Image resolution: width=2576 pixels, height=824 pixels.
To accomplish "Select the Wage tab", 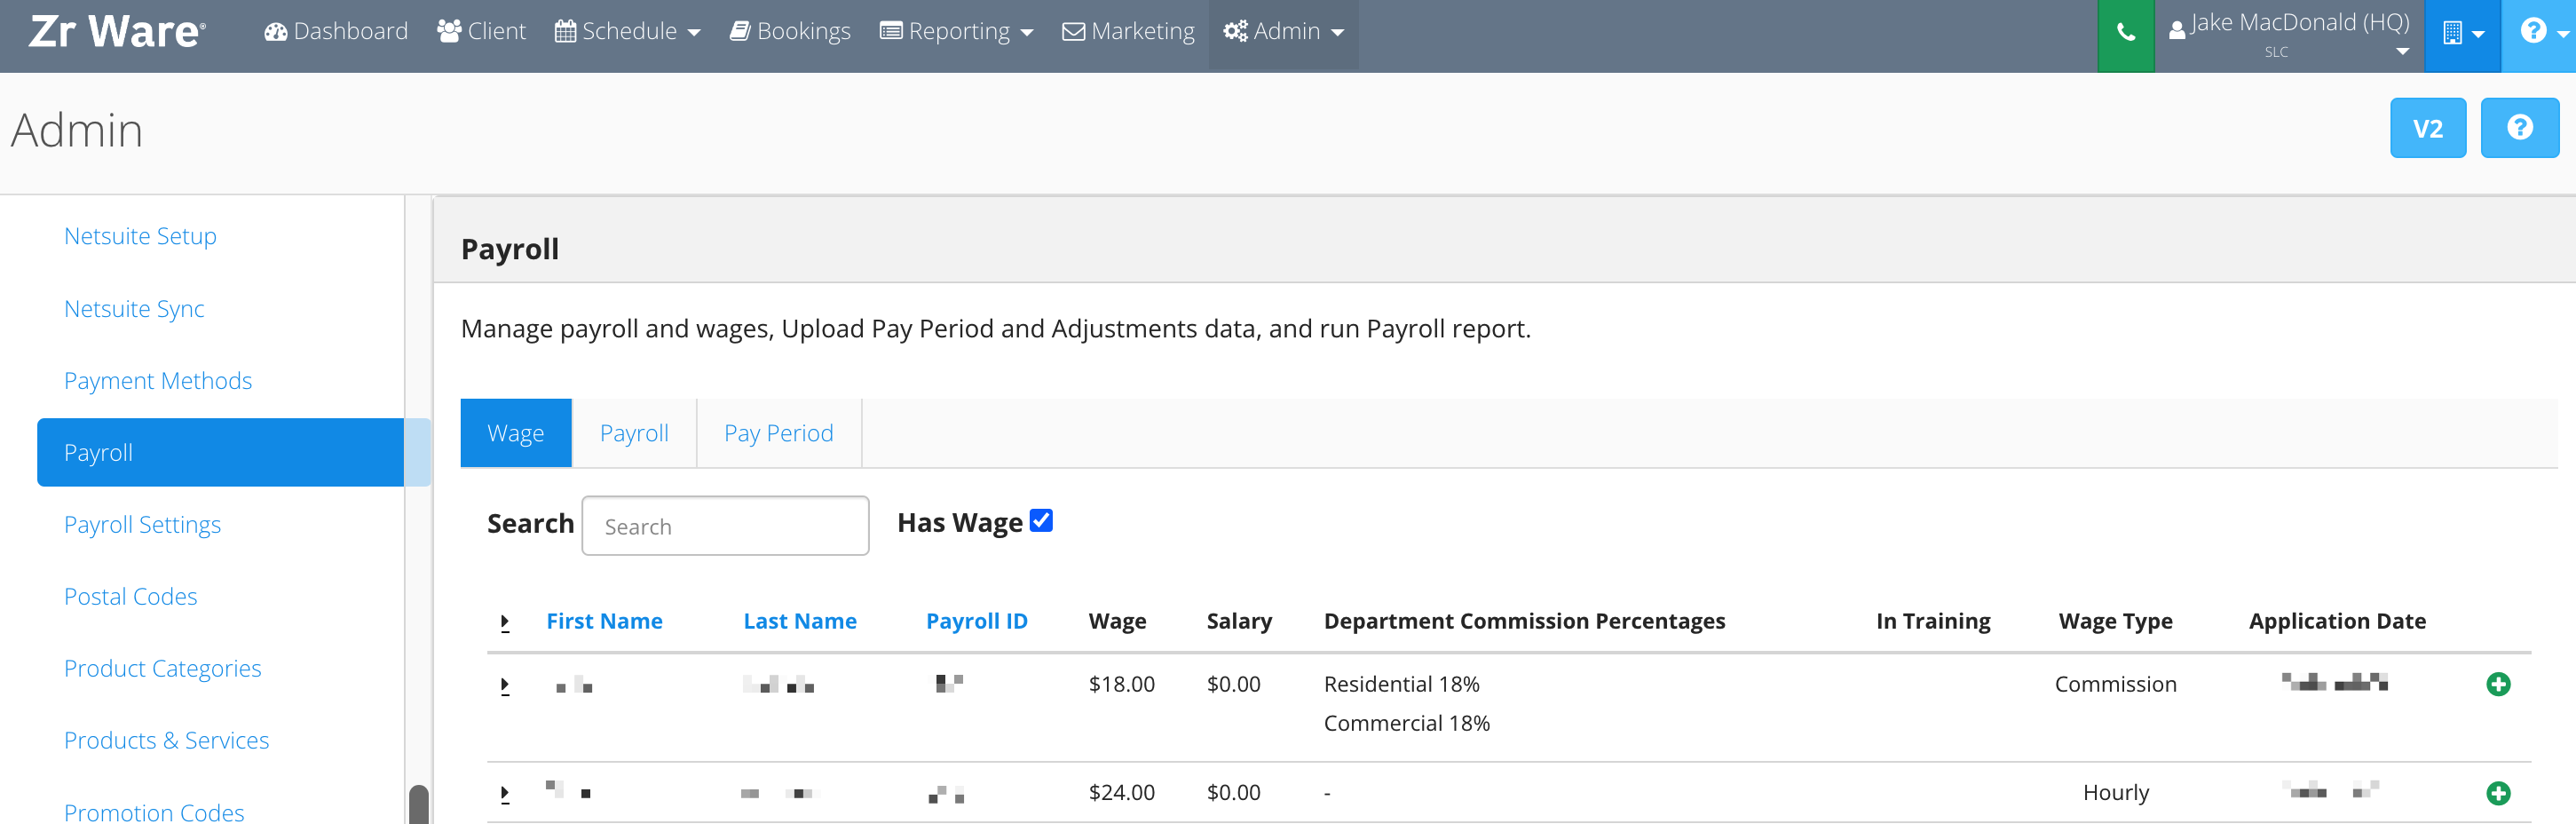I will [x=516, y=433].
